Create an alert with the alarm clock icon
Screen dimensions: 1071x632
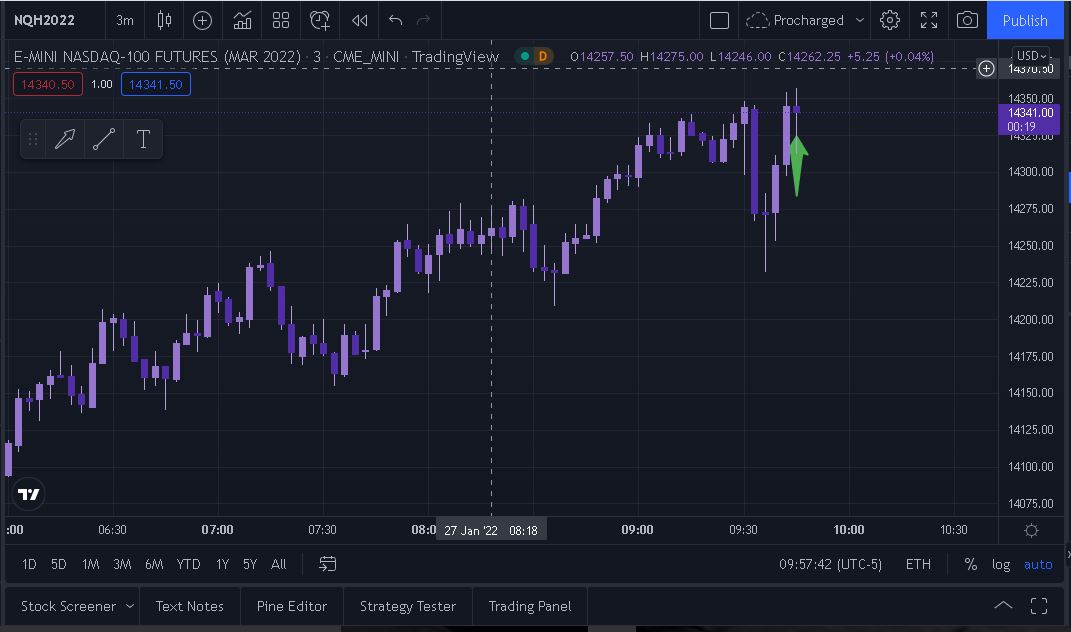(320, 20)
